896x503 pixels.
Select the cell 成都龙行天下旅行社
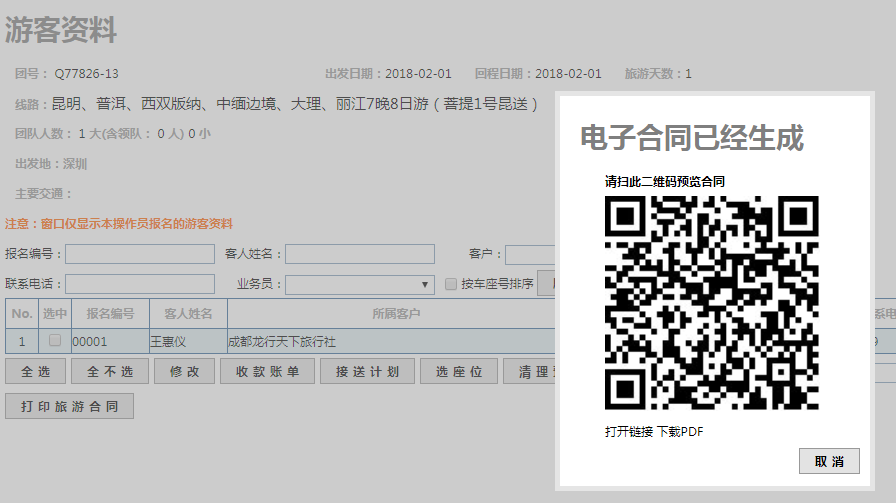click(x=391, y=342)
